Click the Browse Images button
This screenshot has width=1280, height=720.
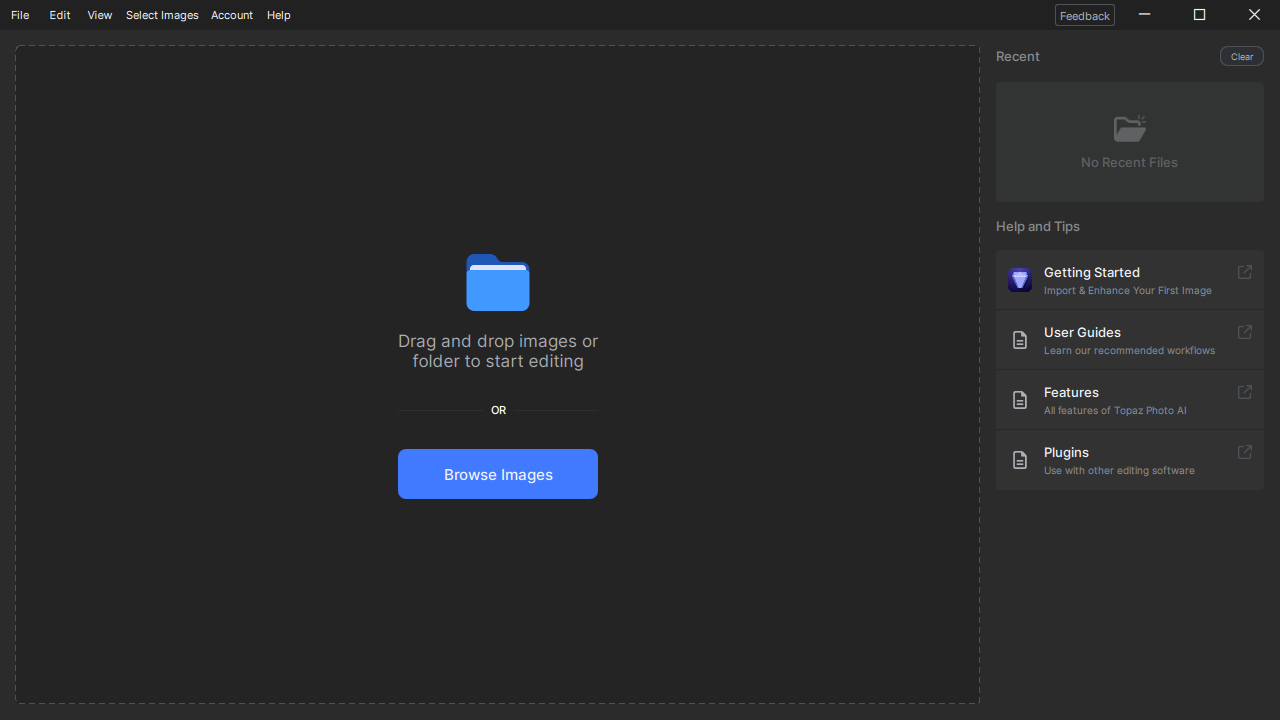497,474
